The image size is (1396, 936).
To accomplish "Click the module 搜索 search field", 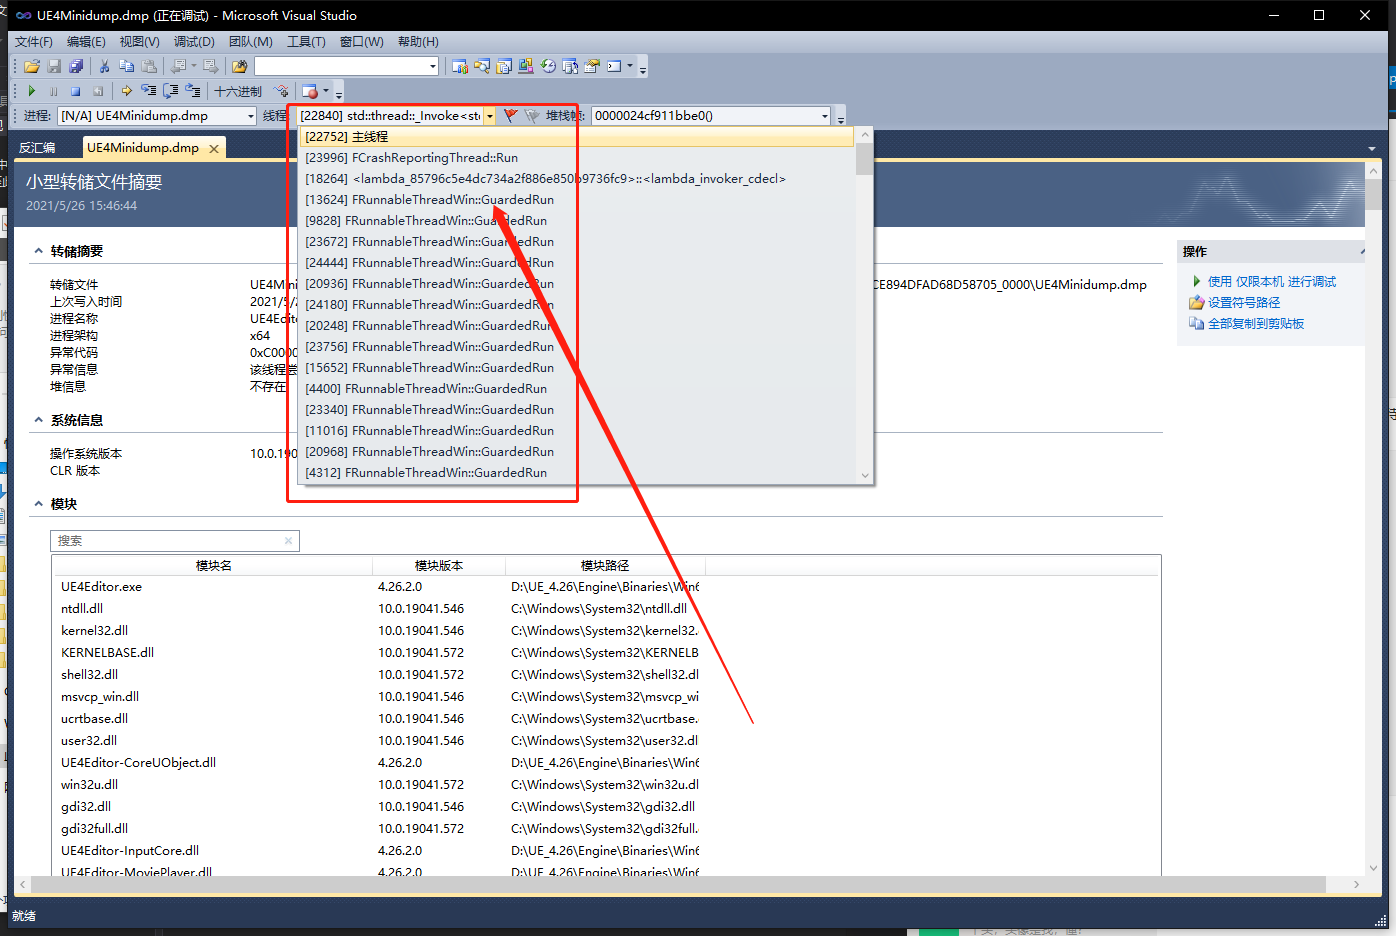I will (x=175, y=541).
